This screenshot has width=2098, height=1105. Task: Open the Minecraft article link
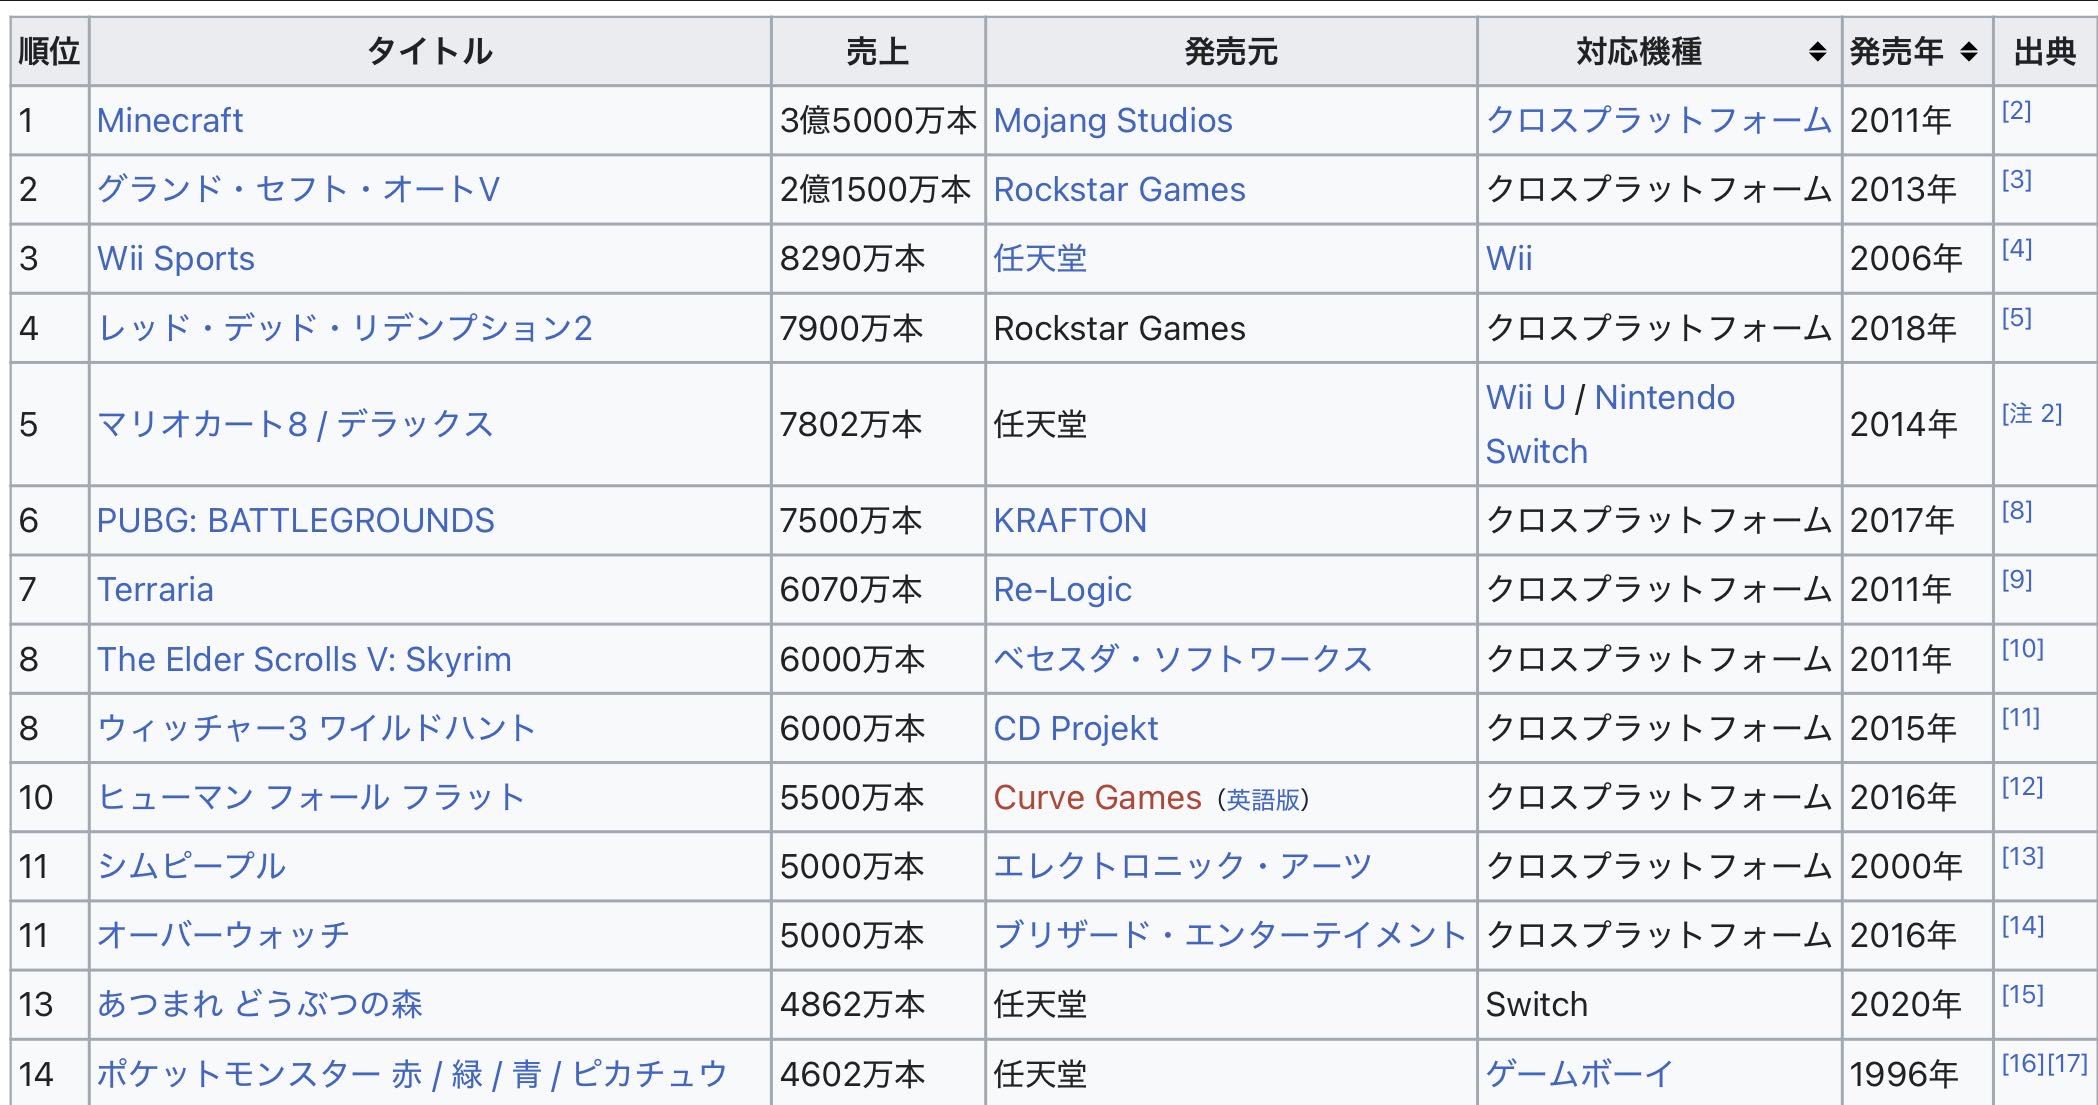(170, 121)
